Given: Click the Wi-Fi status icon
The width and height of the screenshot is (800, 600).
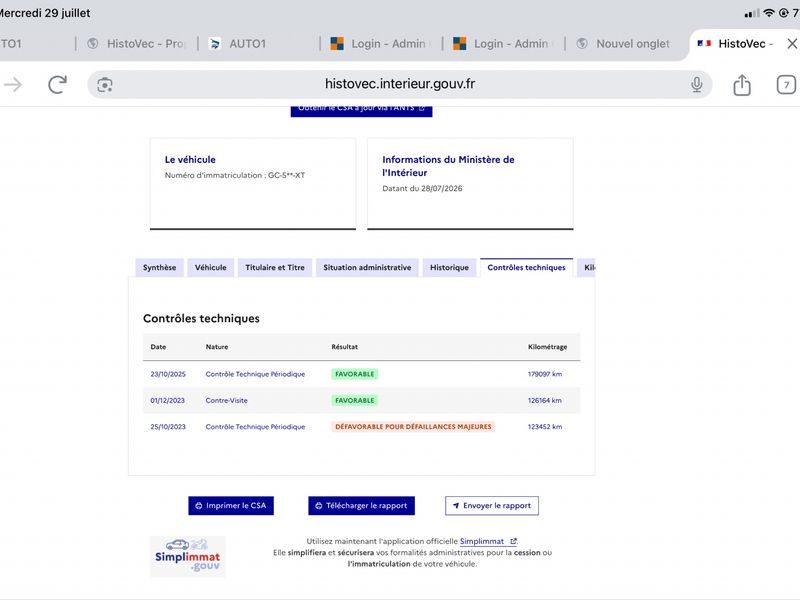Looking at the screenshot, I should click(768, 13).
